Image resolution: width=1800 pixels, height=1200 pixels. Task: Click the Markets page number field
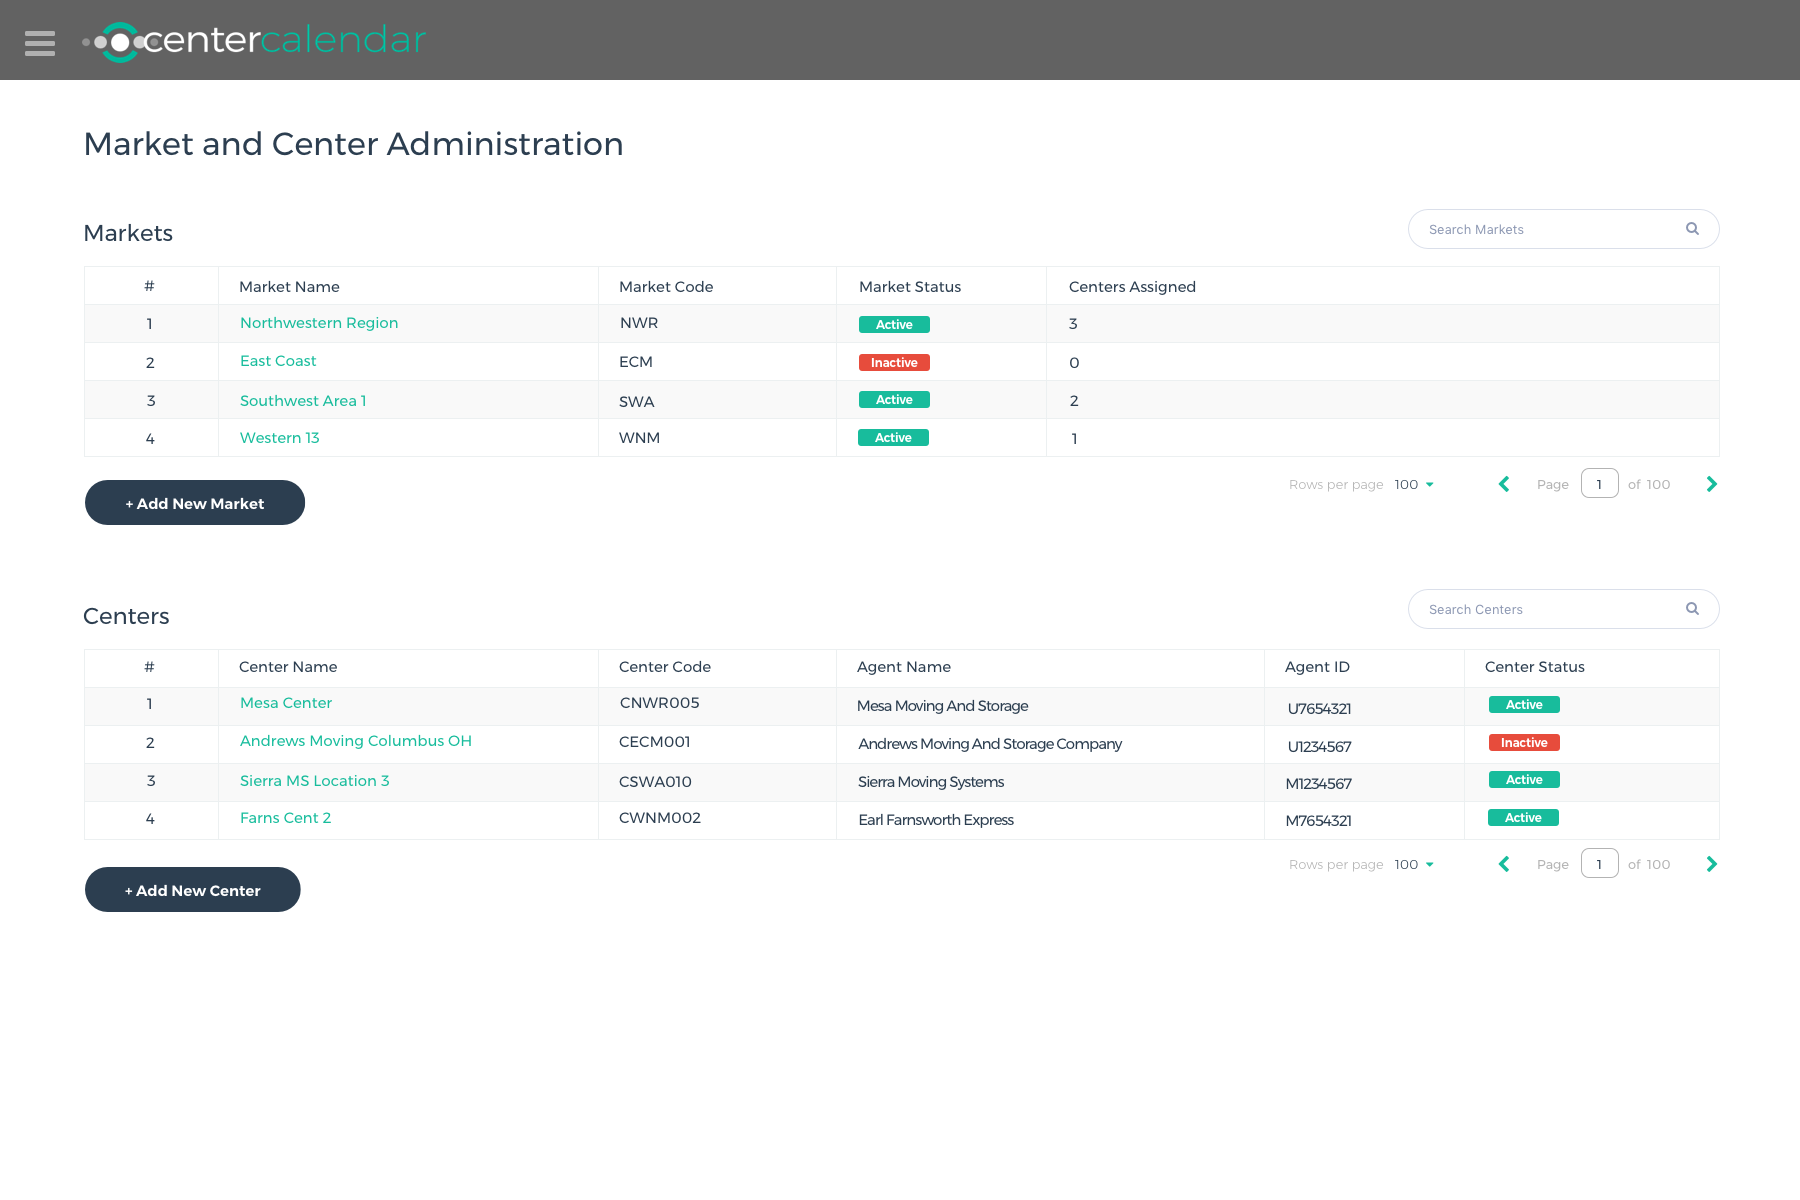point(1599,484)
